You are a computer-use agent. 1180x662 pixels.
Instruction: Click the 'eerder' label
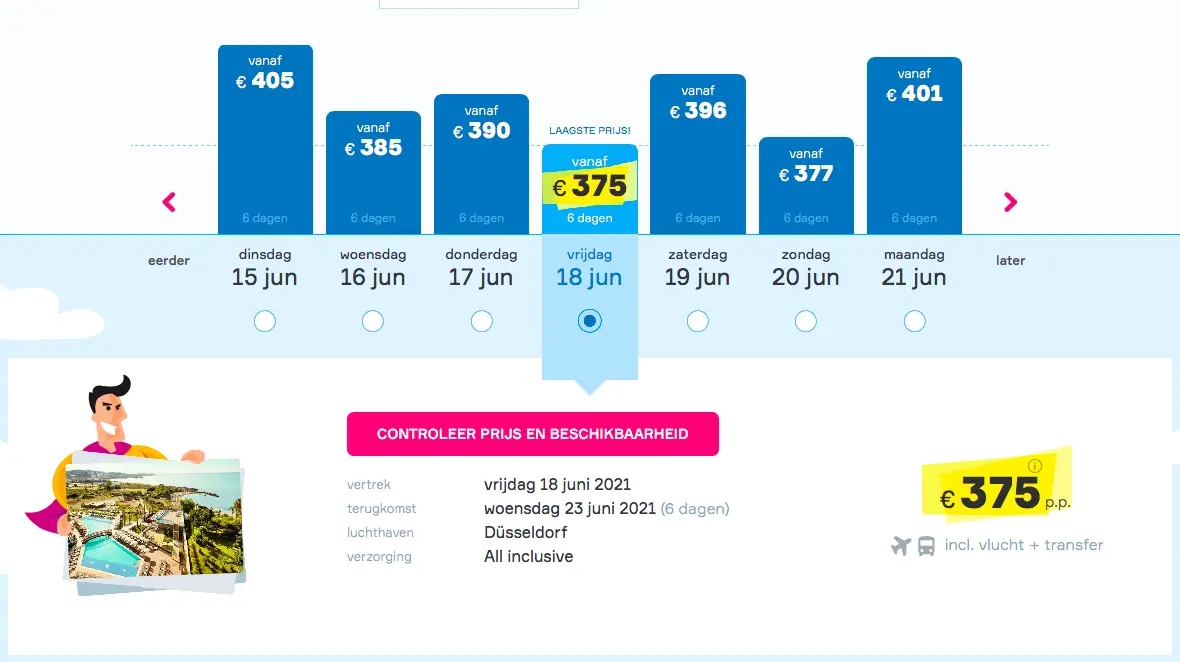(x=169, y=260)
